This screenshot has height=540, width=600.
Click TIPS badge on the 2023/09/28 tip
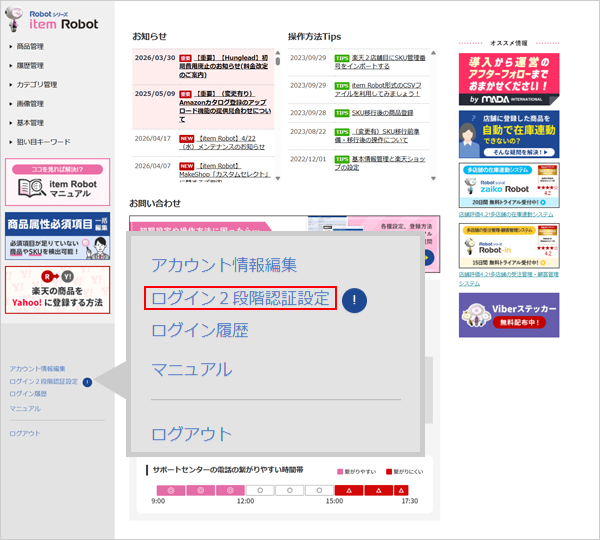click(342, 113)
